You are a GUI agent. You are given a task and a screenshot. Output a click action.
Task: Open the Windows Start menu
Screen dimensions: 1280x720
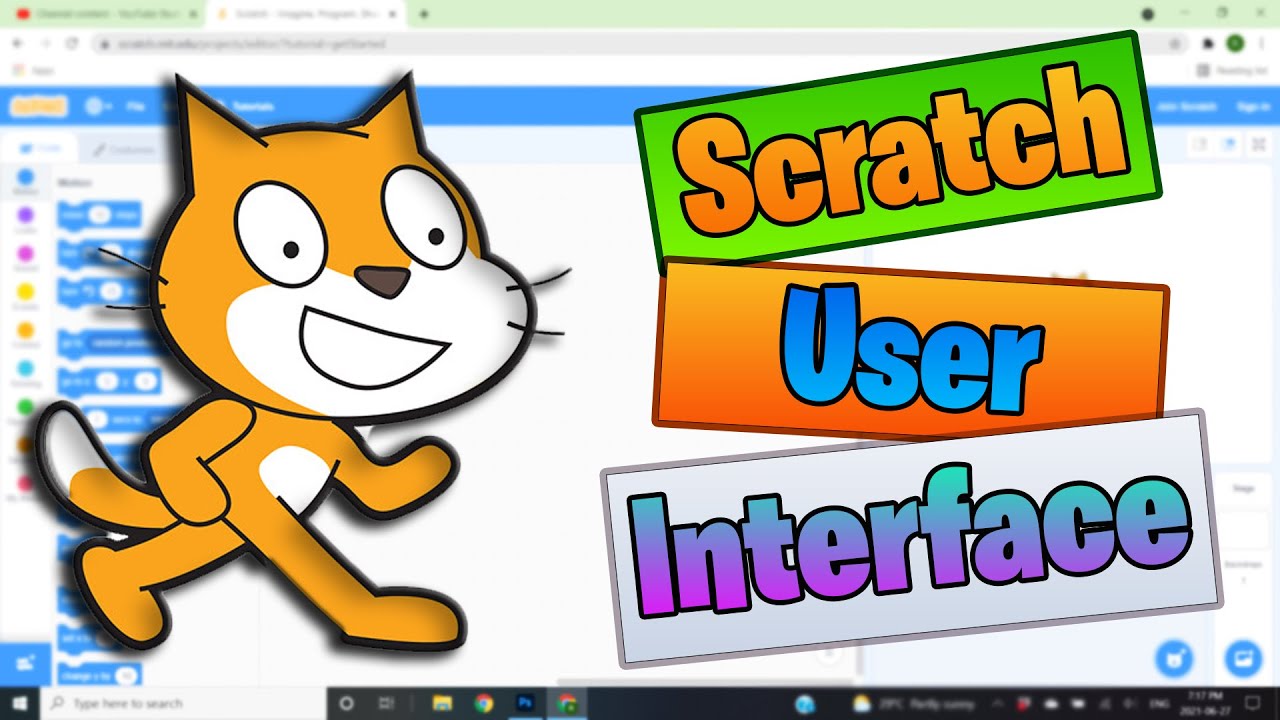point(22,703)
